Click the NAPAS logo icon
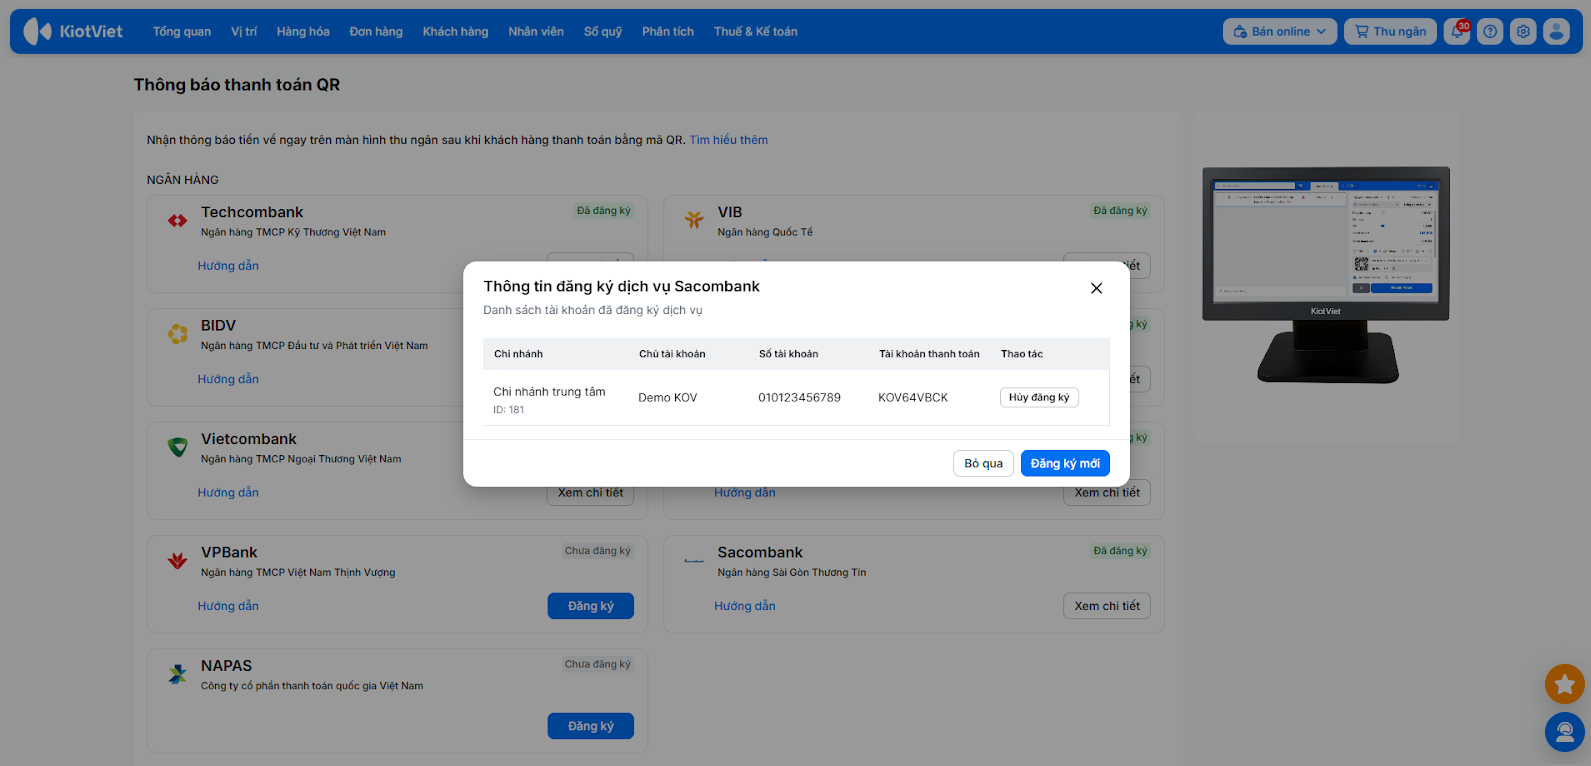 (177, 674)
